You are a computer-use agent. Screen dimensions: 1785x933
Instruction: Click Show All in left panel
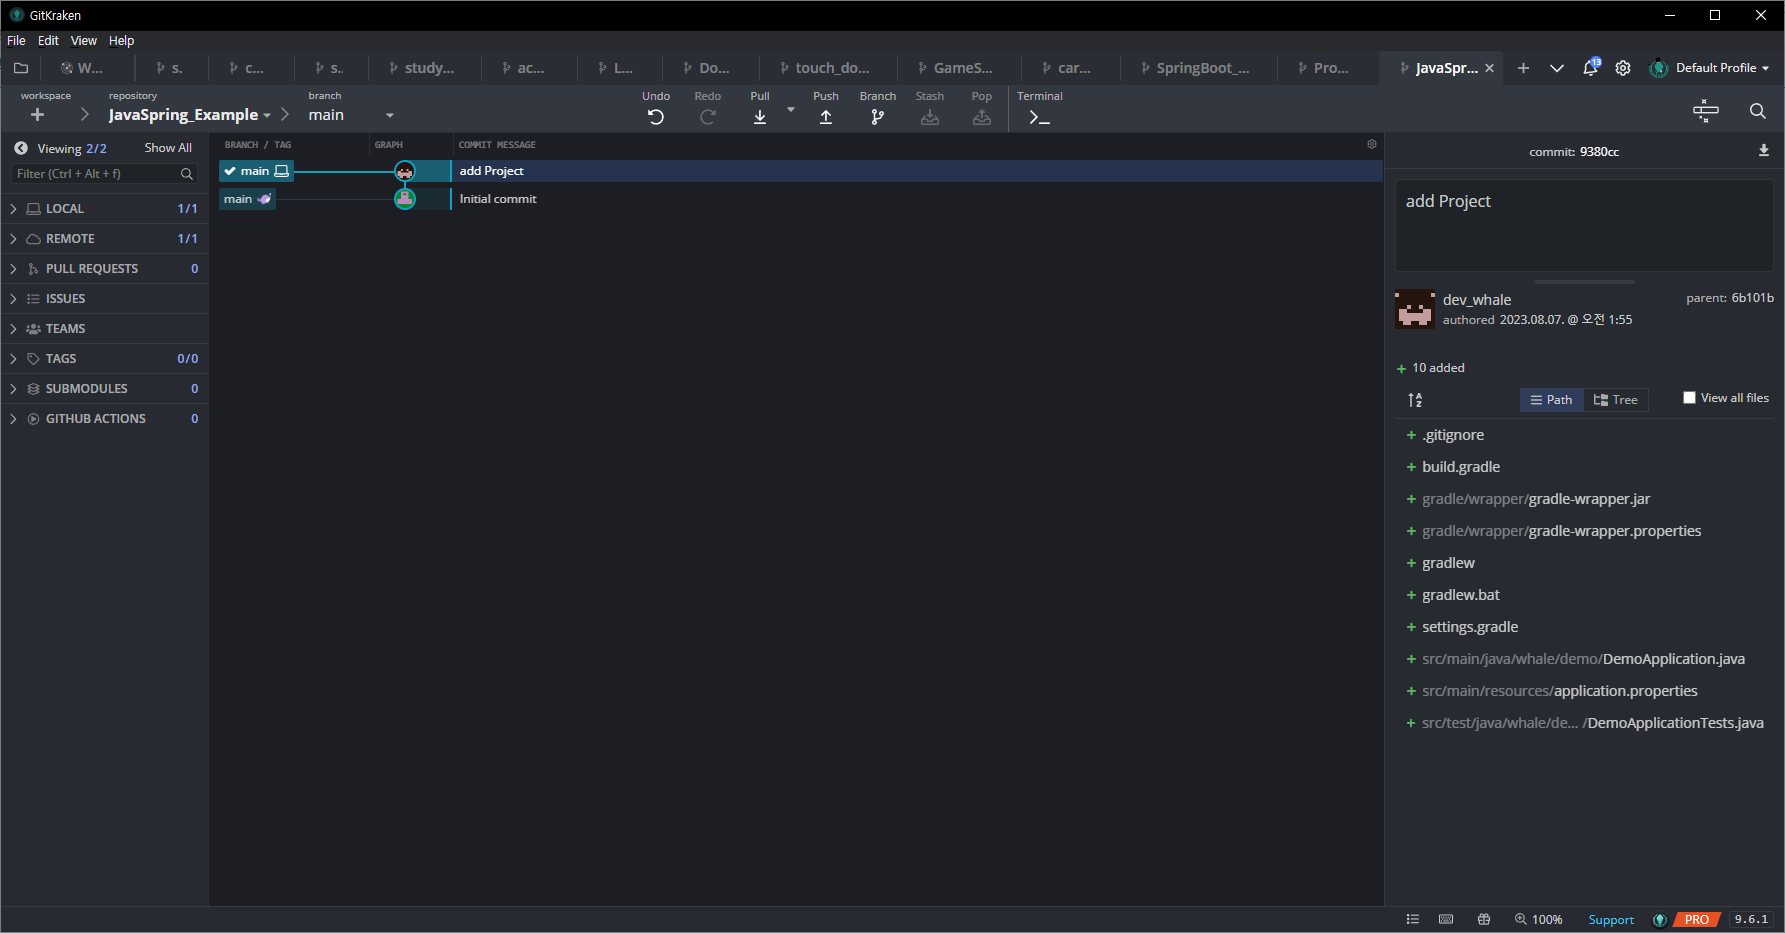tap(168, 148)
